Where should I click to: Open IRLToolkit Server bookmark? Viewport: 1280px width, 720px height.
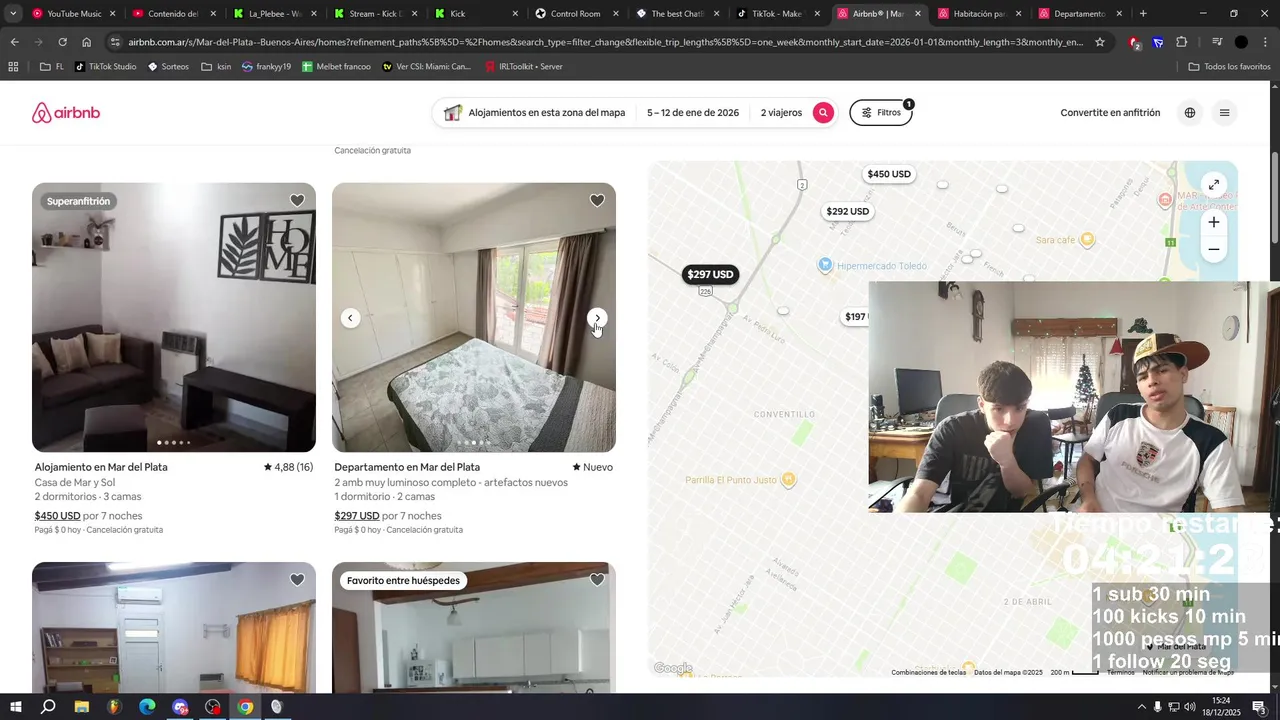pos(523,67)
